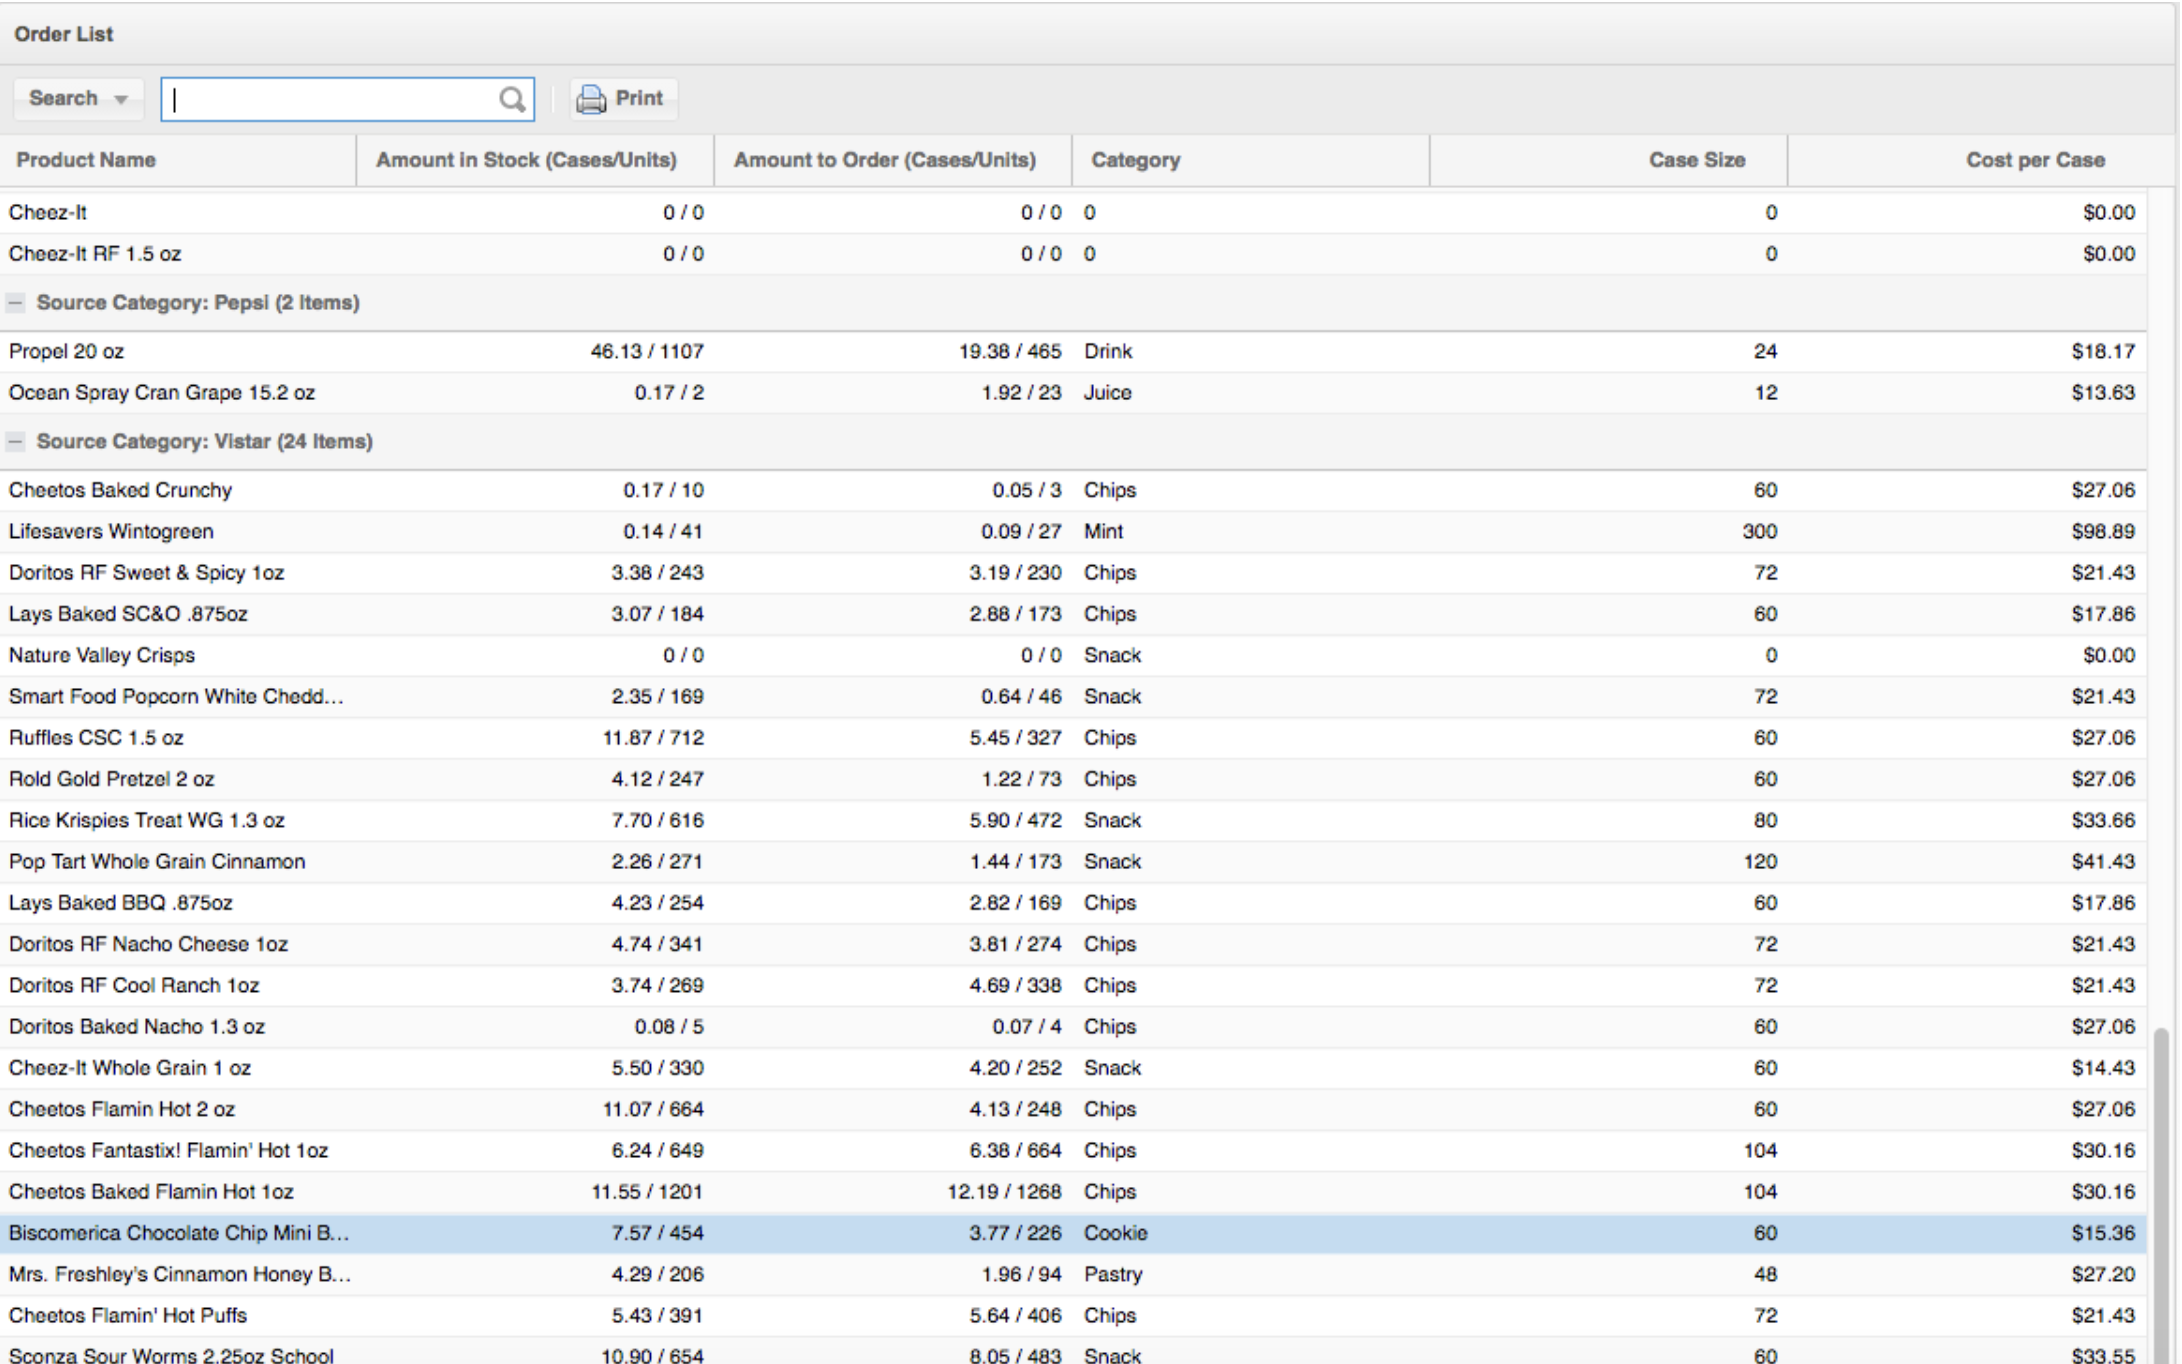Select the Propel 20 oz row

tap(1073, 351)
